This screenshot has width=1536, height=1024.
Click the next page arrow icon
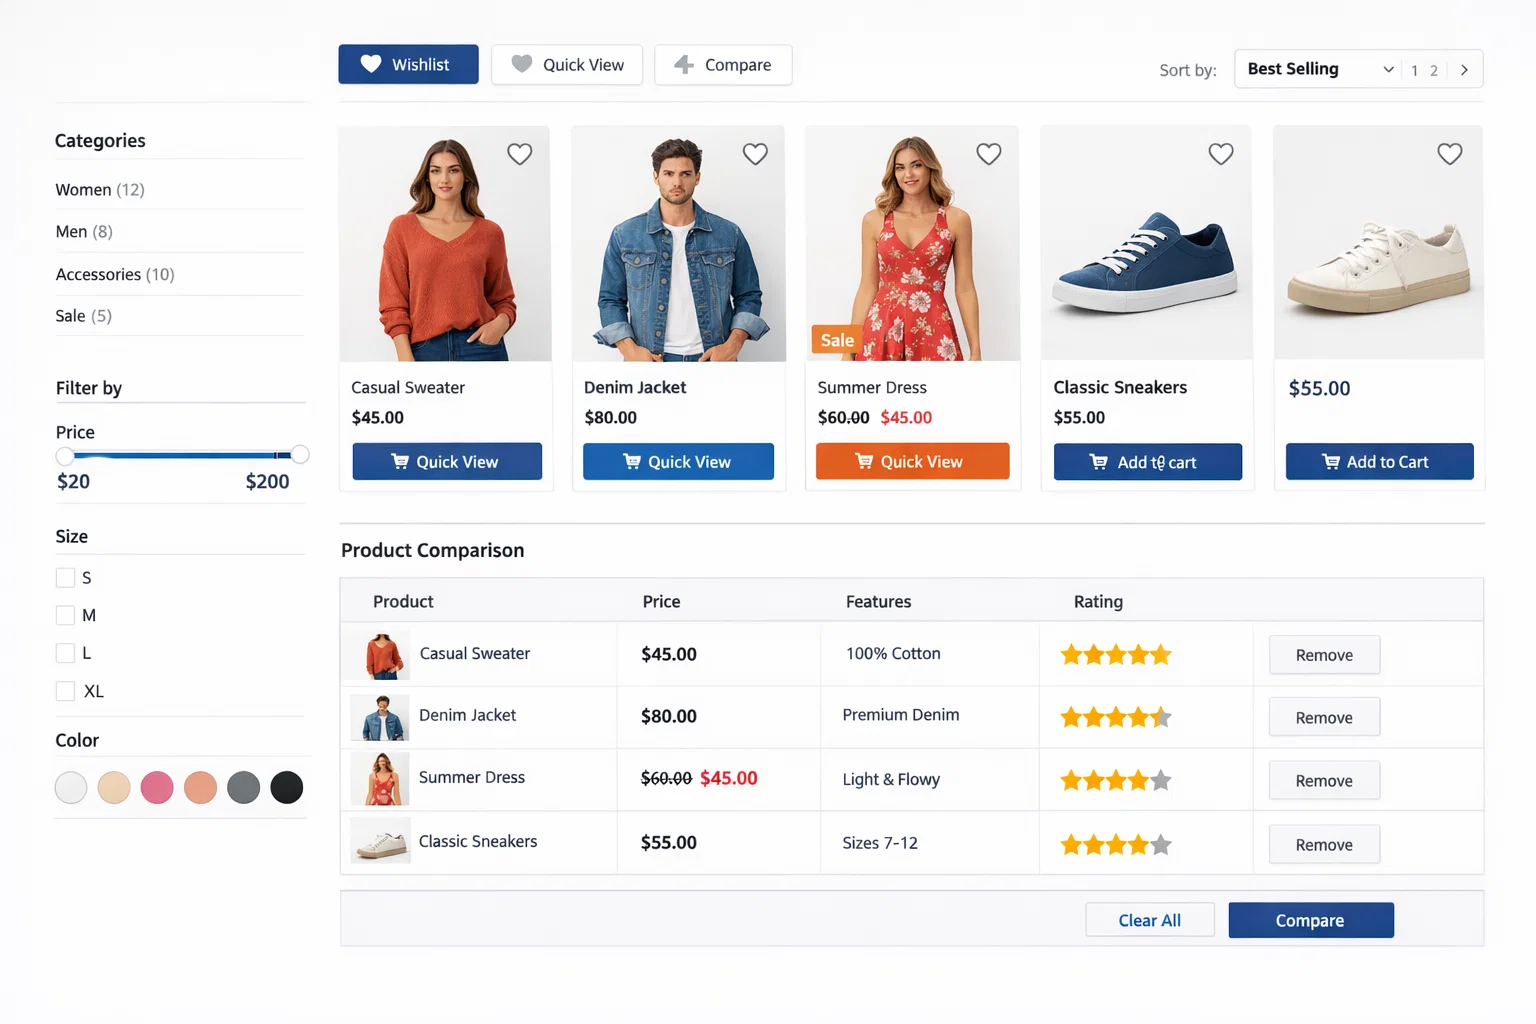[1464, 70]
